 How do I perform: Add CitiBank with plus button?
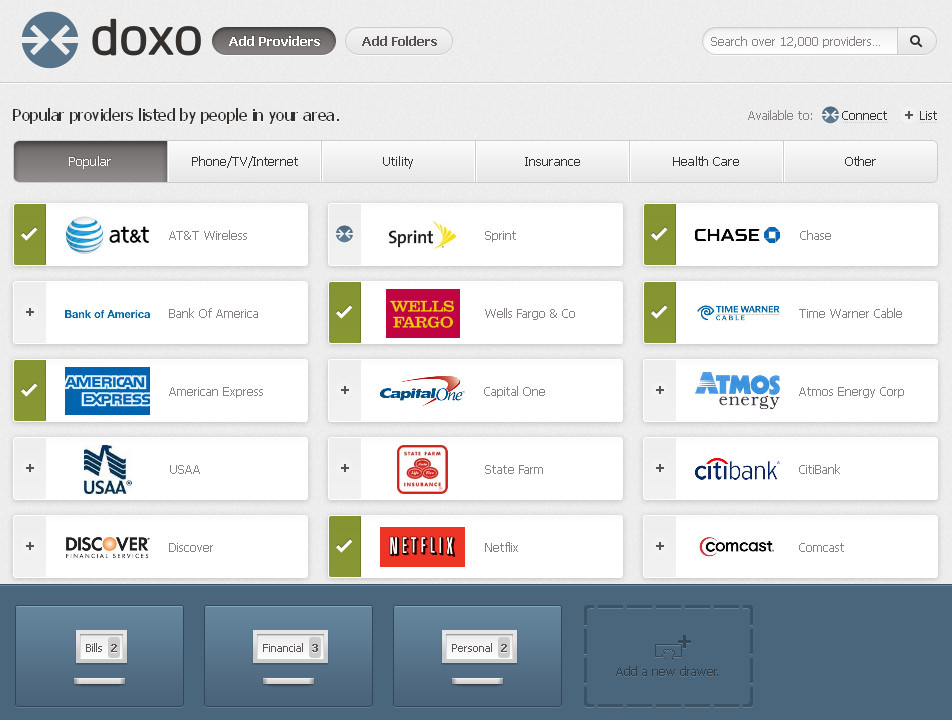point(660,468)
